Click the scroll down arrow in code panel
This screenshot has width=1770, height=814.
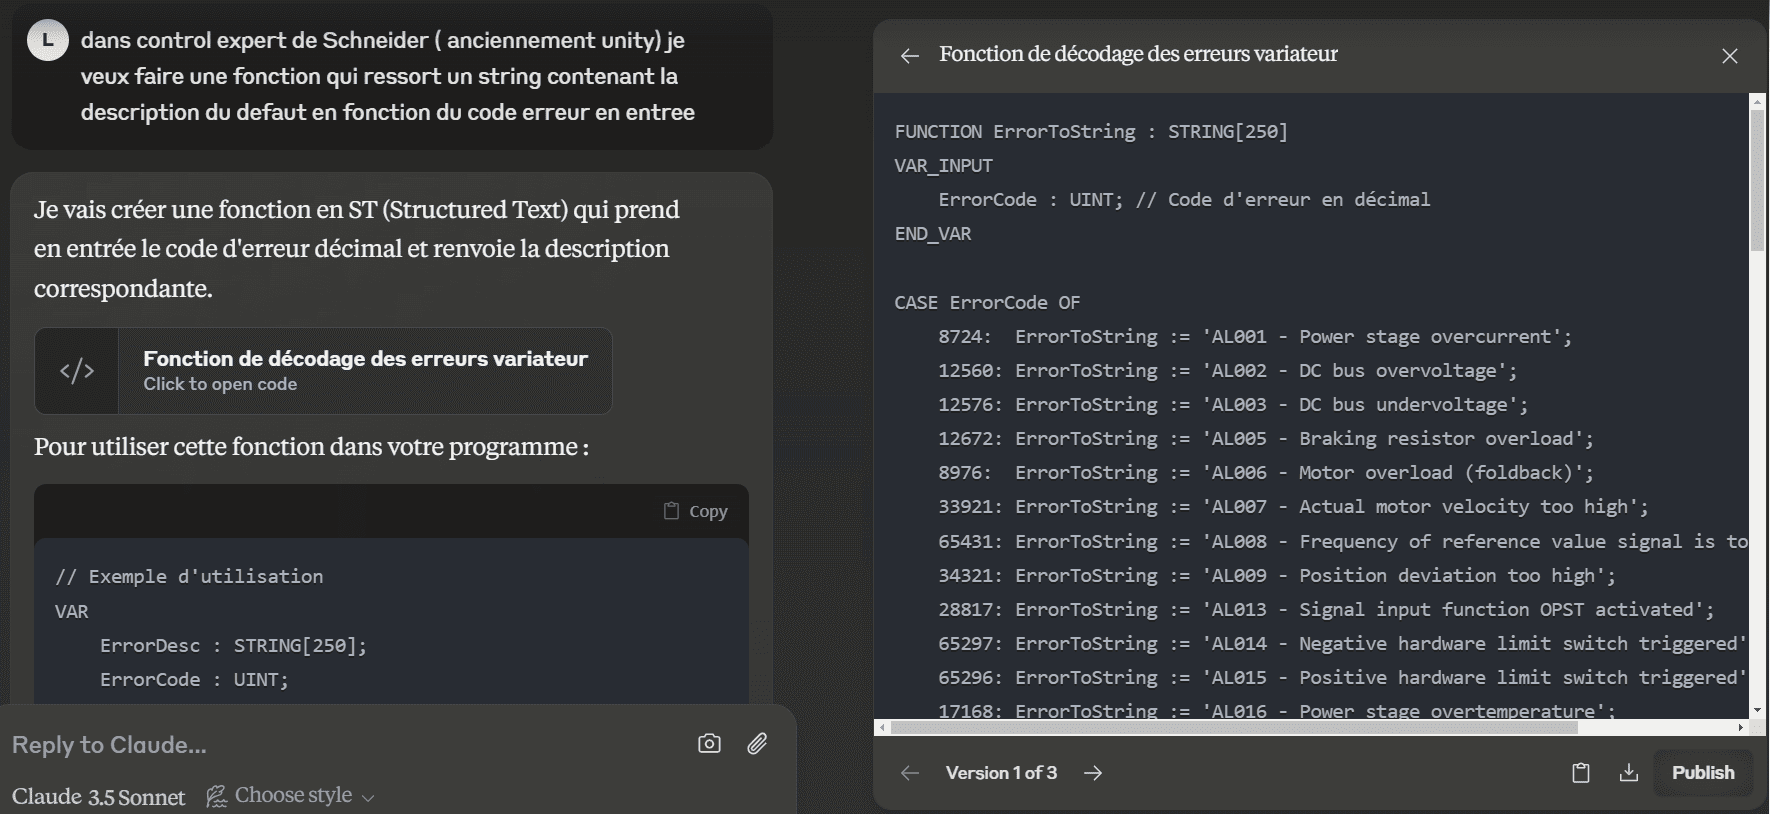coord(1757,710)
